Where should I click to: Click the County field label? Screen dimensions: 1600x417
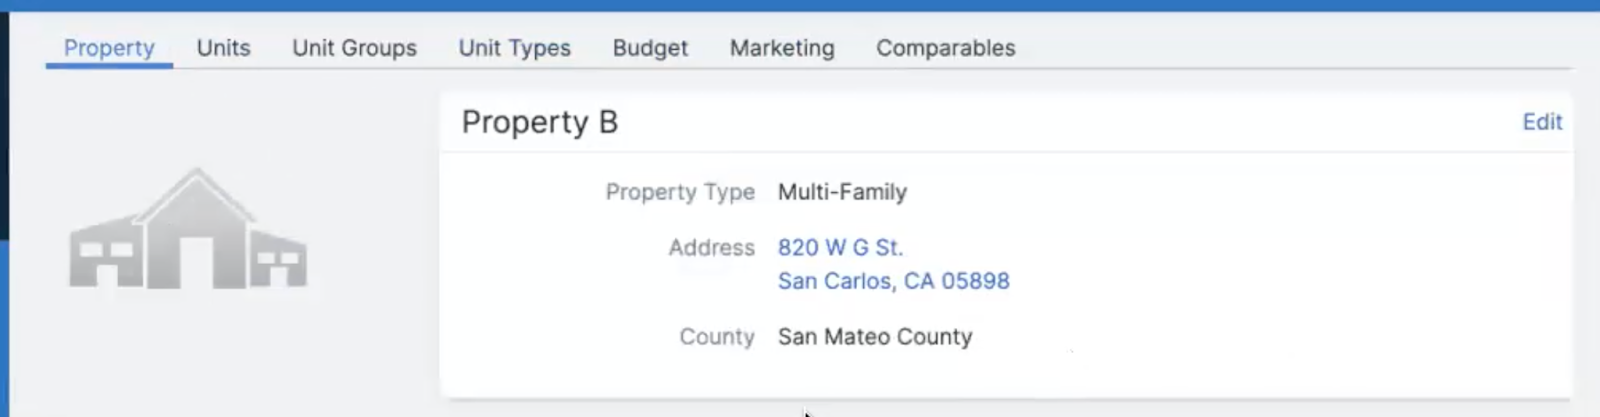(716, 337)
